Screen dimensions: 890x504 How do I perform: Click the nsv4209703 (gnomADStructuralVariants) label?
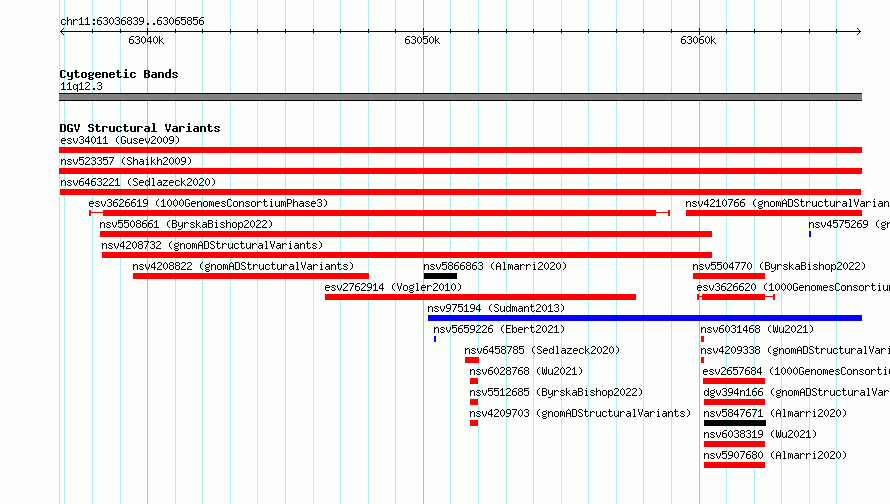click(580, 413)
